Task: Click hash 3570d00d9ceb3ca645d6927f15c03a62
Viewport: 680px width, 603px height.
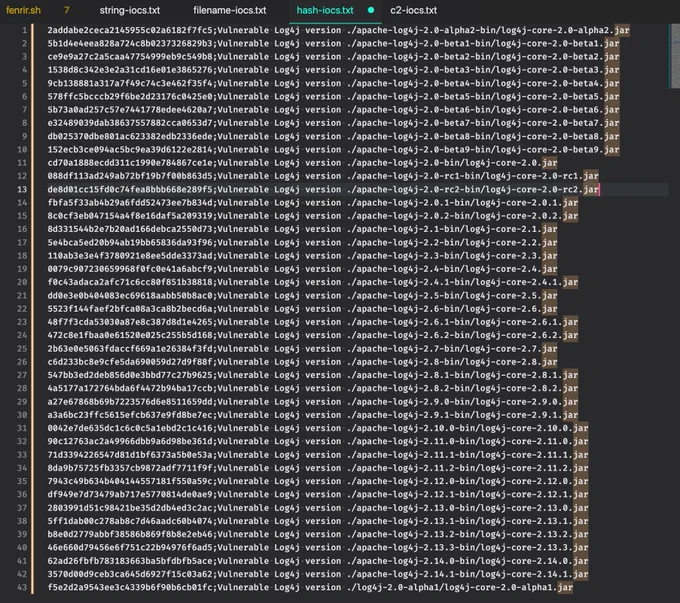Action: (x=131, y=574)
